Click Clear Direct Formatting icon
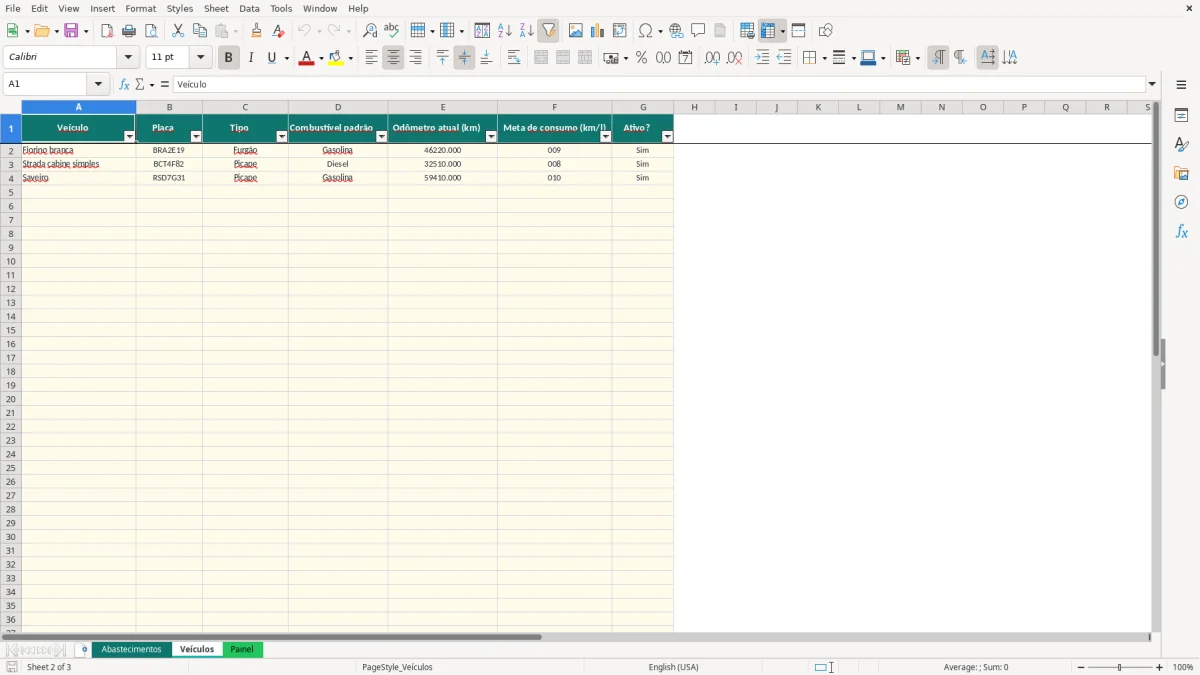1200x675 pixels. pos(278,31)
